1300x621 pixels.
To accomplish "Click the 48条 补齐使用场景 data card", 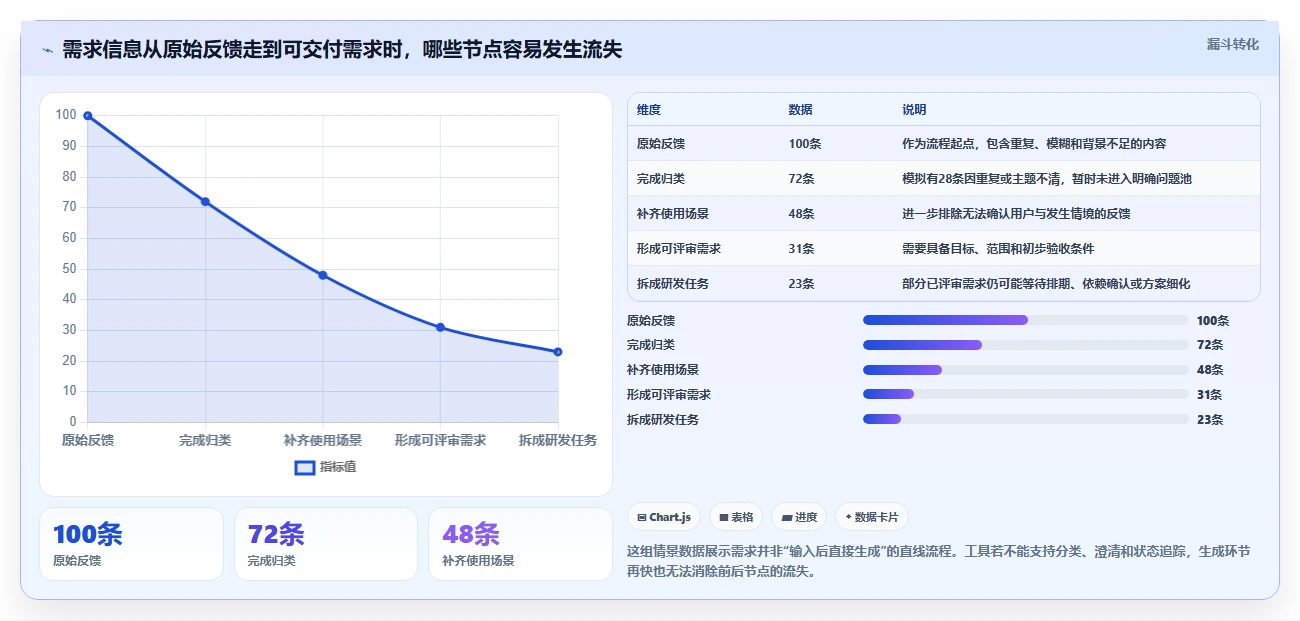I will 520,544.
